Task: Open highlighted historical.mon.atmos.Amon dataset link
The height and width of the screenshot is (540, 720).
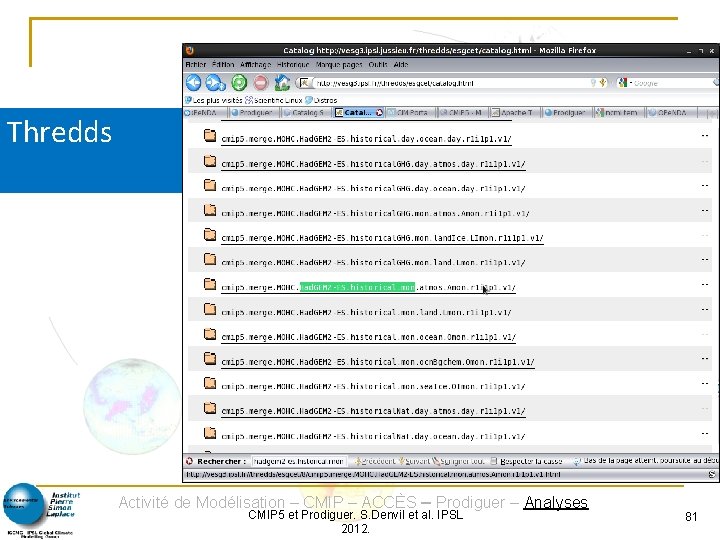Action: (x=368, y=287)
